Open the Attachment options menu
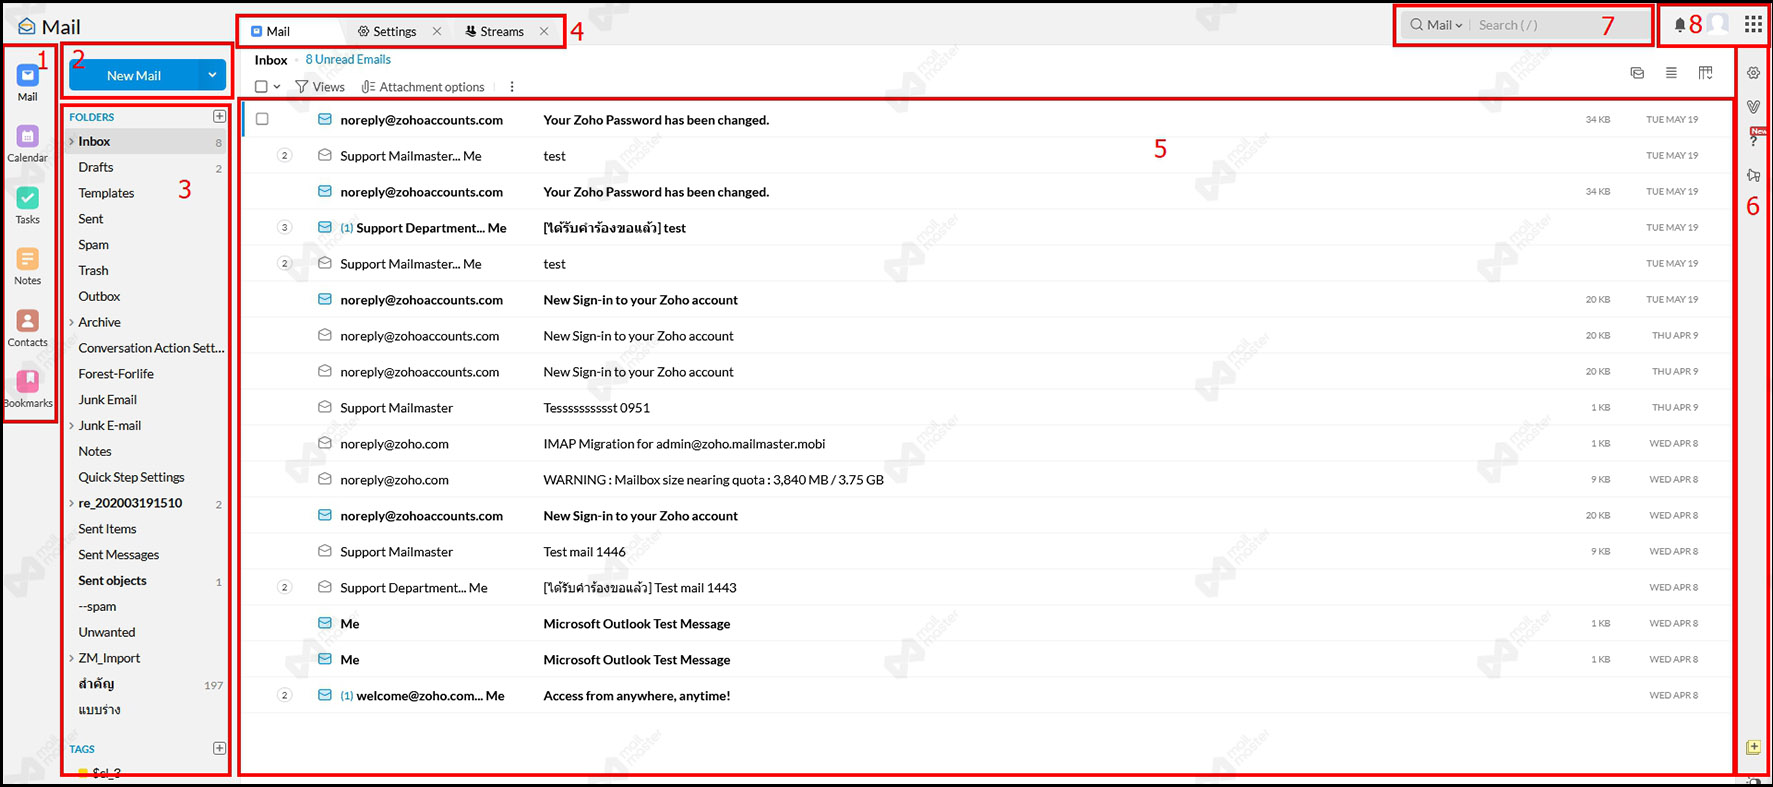Image resolution: width=1773 pixels, height=787 pixels. (x=423, y=87)
